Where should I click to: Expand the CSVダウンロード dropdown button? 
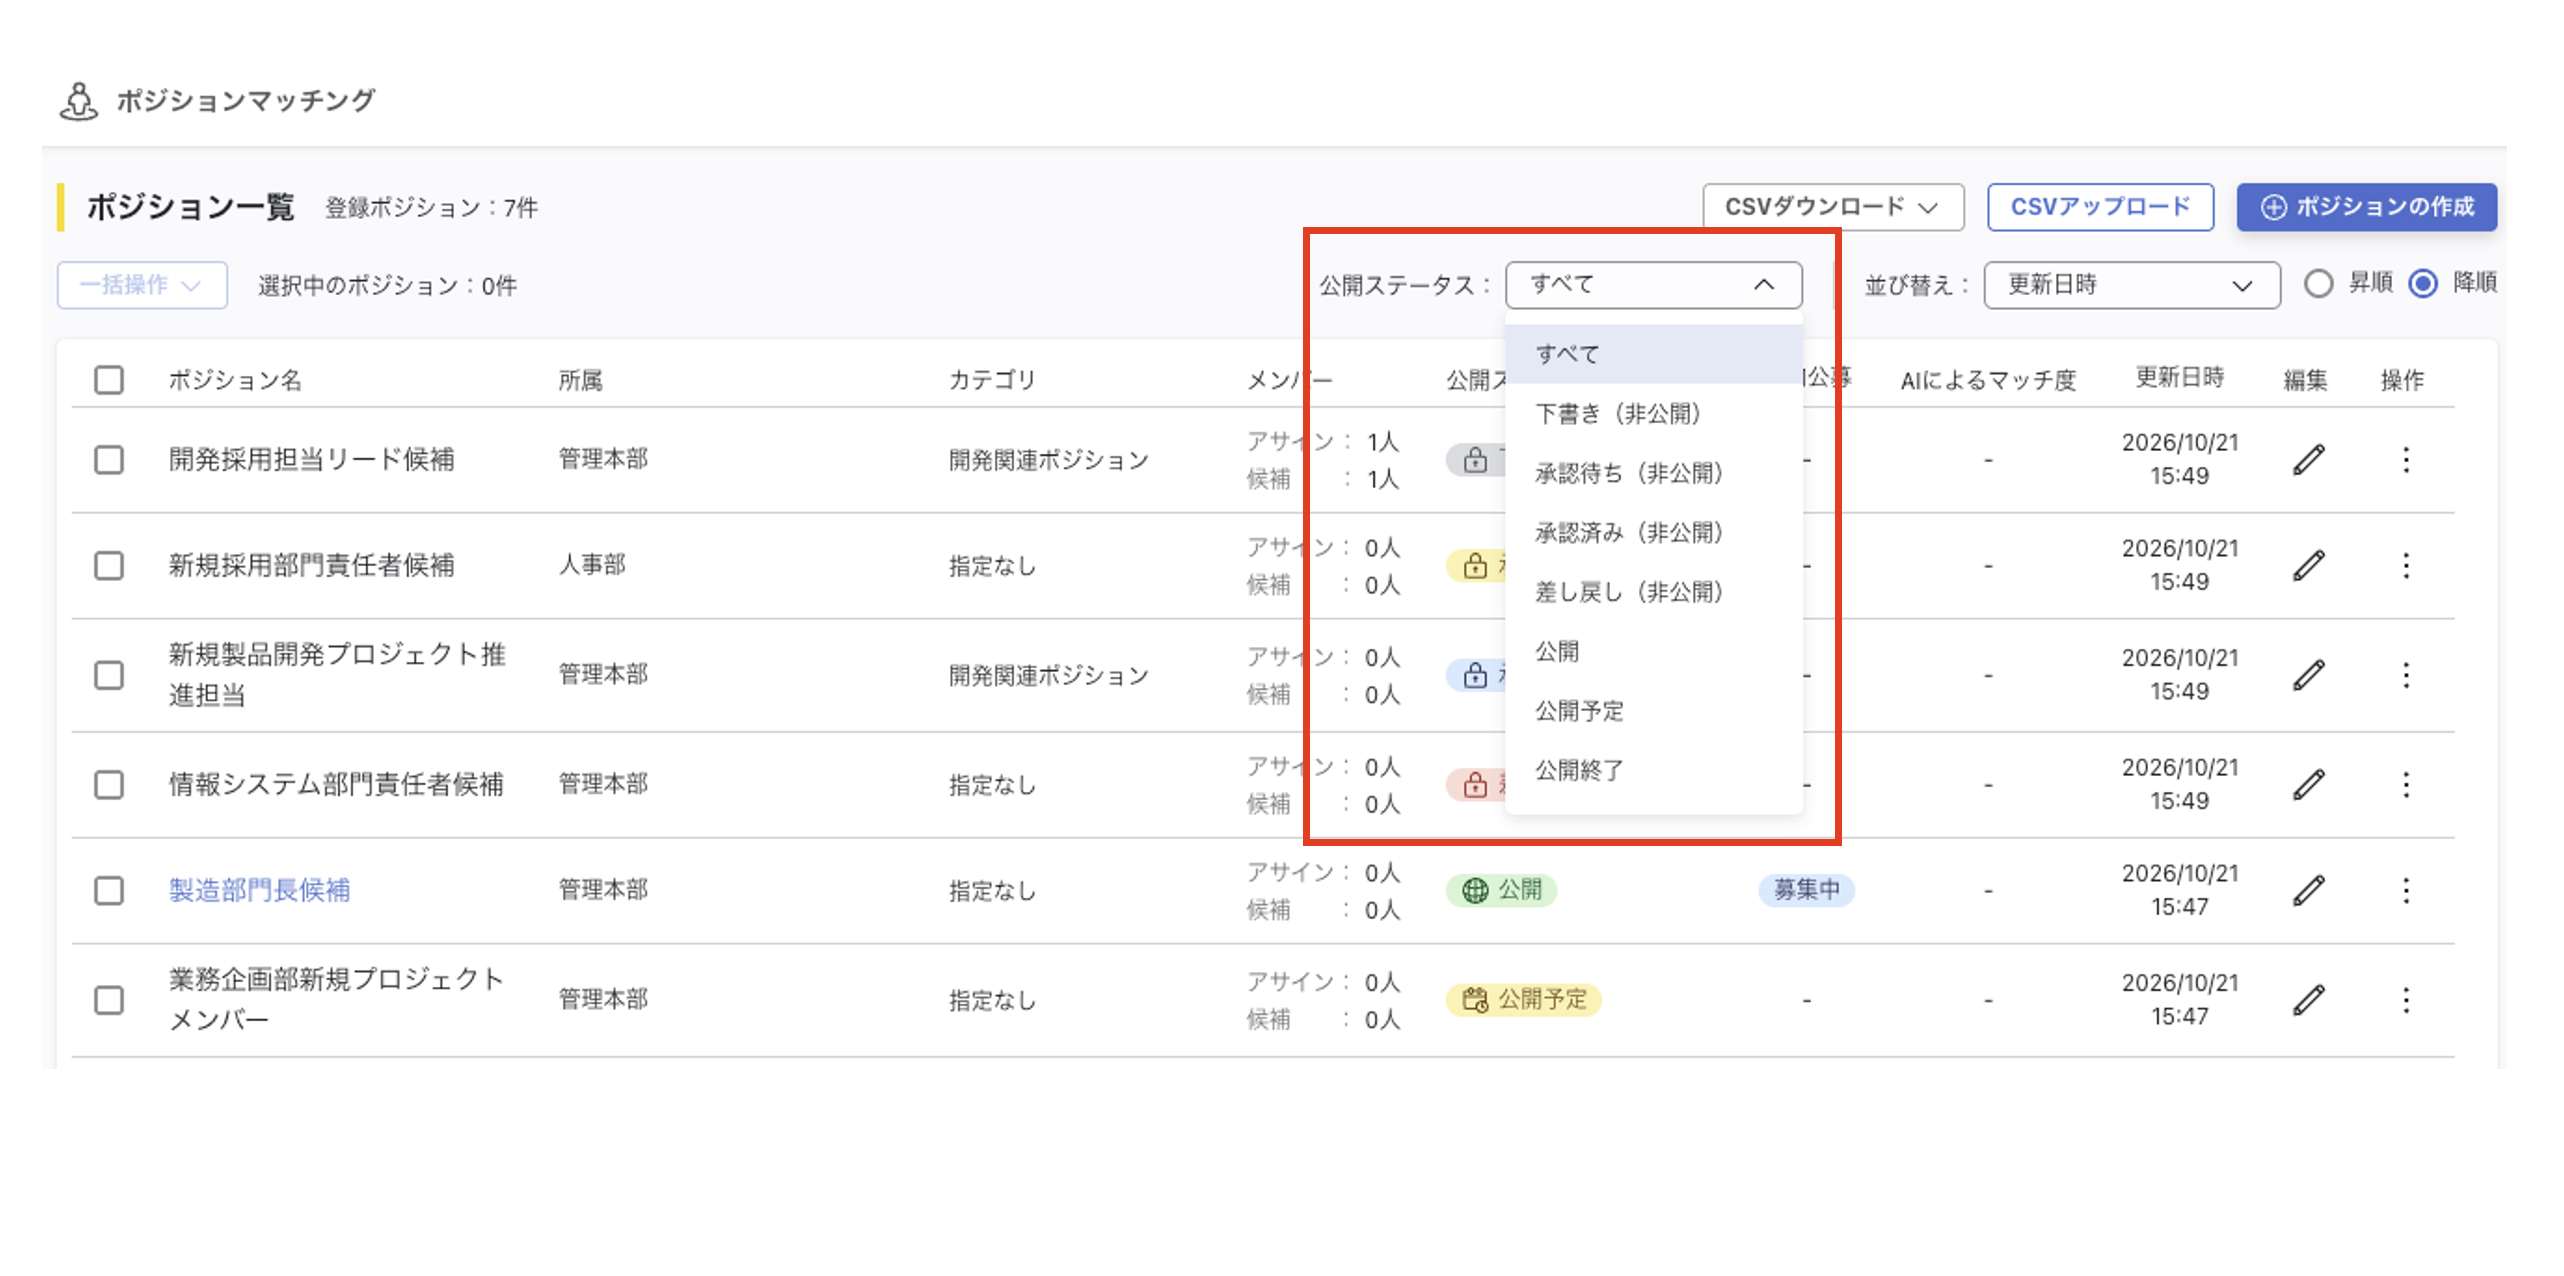1832,207
